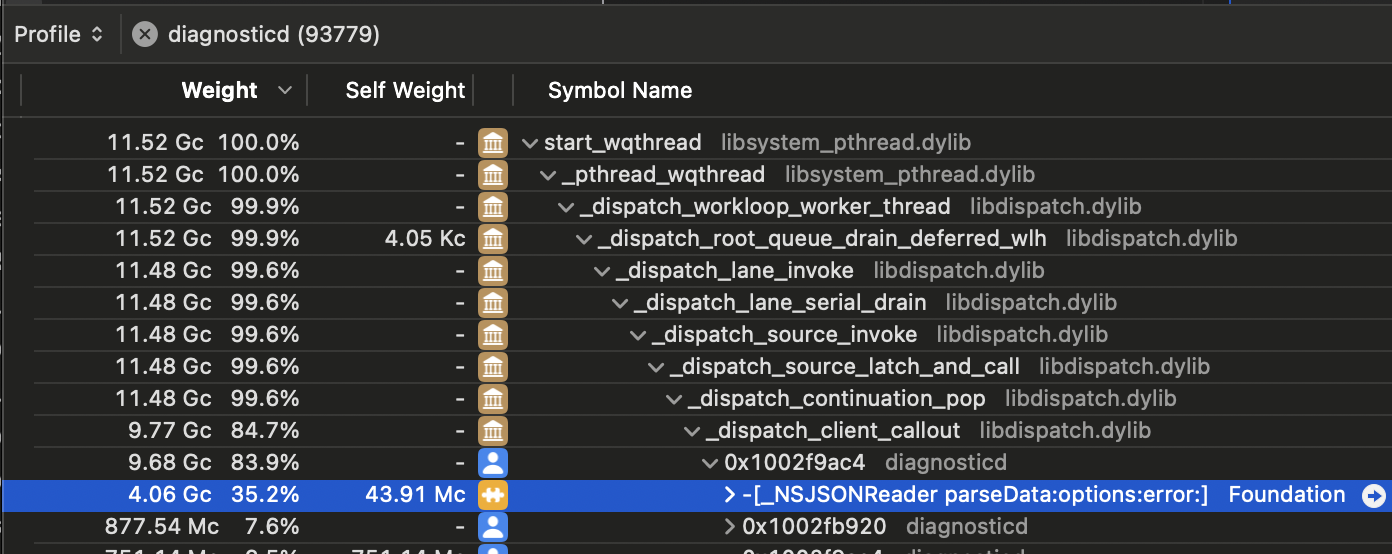Collapse the _dispatch_workloop_worker_thread row
The width and height of the screenshot is (1392, 554).
pyautogui.click(x=566, y=207)
